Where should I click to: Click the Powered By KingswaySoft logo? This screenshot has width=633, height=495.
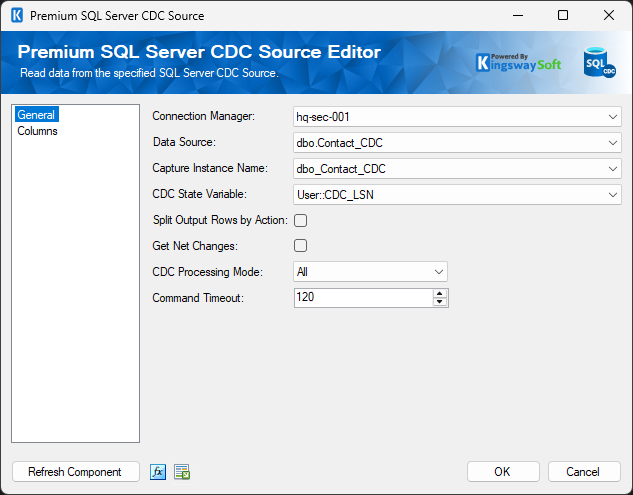pyautogui.click(x=518, y=63)
